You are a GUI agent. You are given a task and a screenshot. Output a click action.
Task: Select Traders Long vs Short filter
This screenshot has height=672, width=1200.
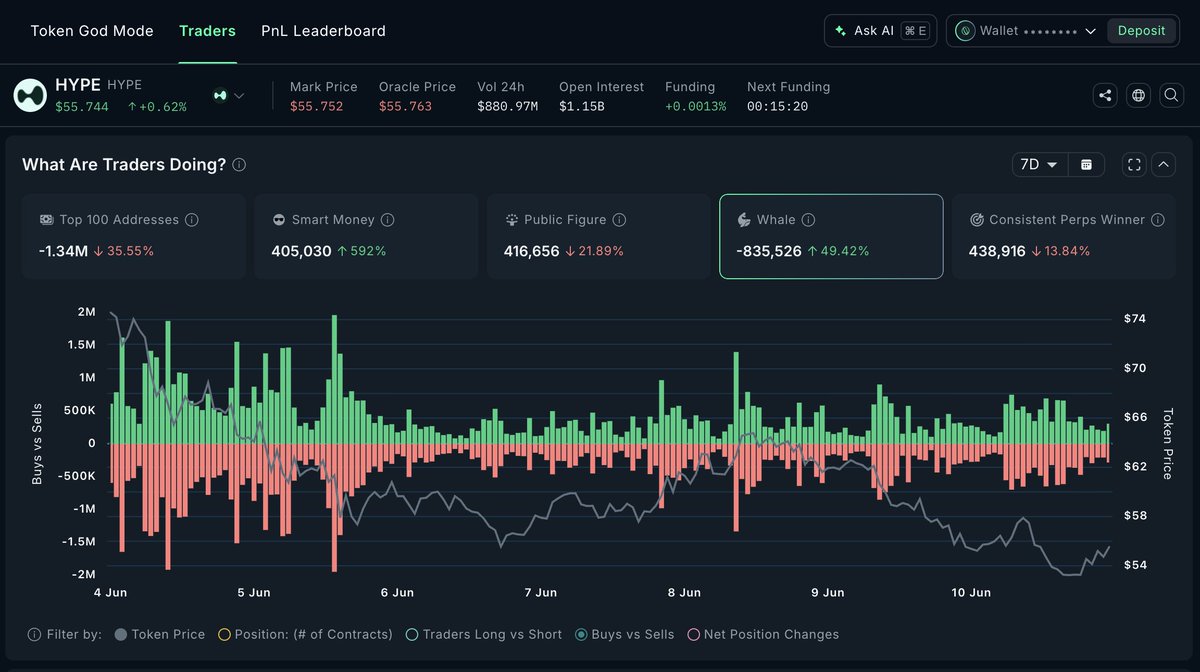483,634
